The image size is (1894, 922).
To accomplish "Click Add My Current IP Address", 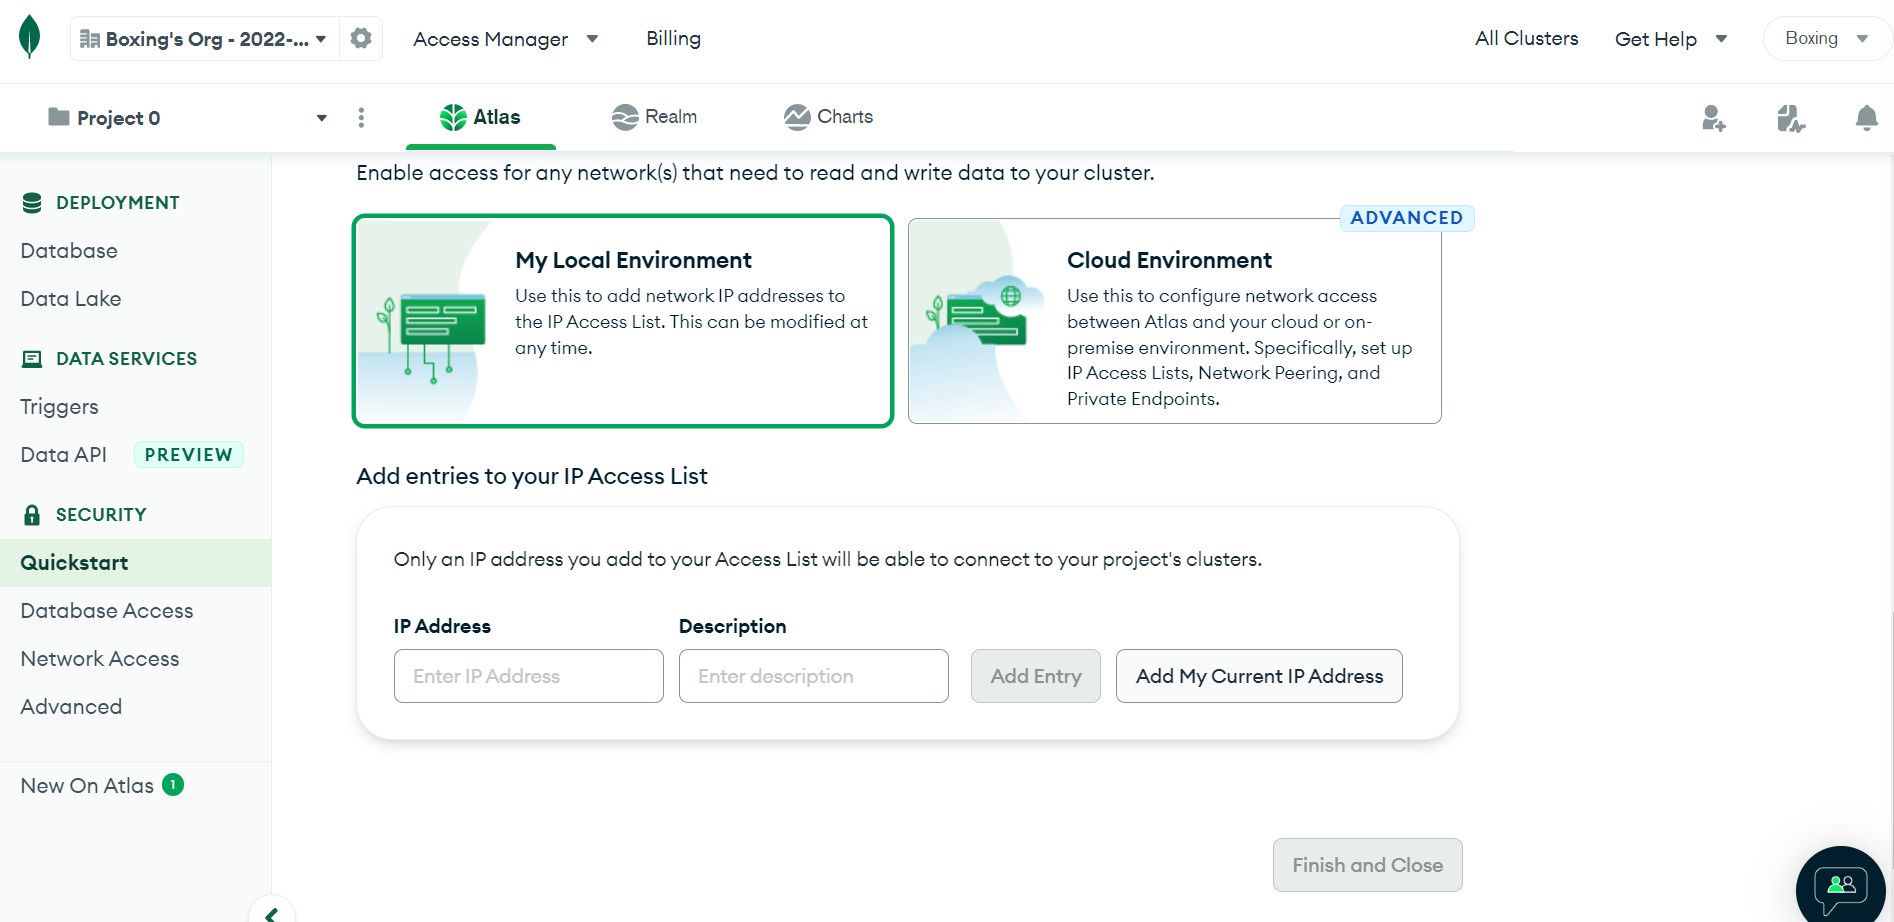I will point(1258,676).
